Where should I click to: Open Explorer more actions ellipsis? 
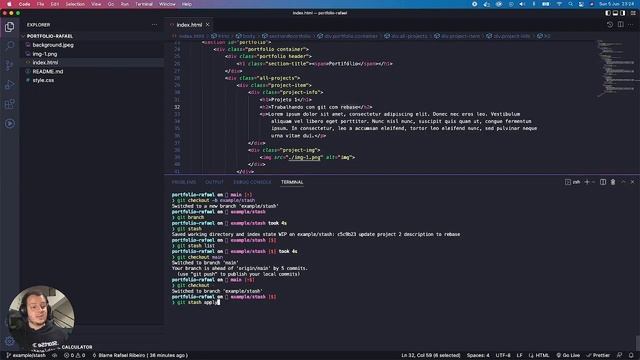click(154, 25)
